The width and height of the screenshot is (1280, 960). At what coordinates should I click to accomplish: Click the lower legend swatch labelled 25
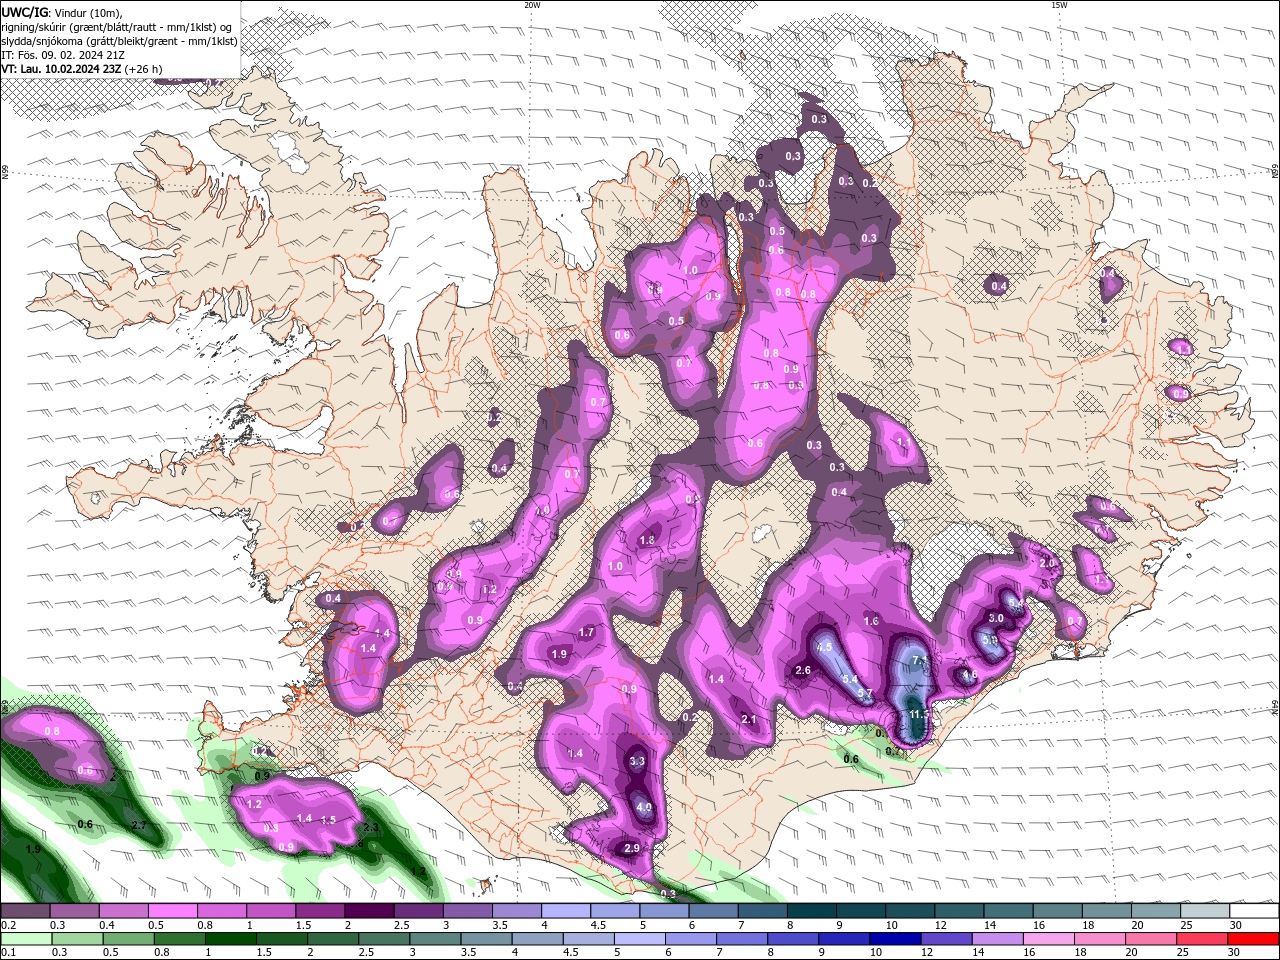[x=1202, y=938]
